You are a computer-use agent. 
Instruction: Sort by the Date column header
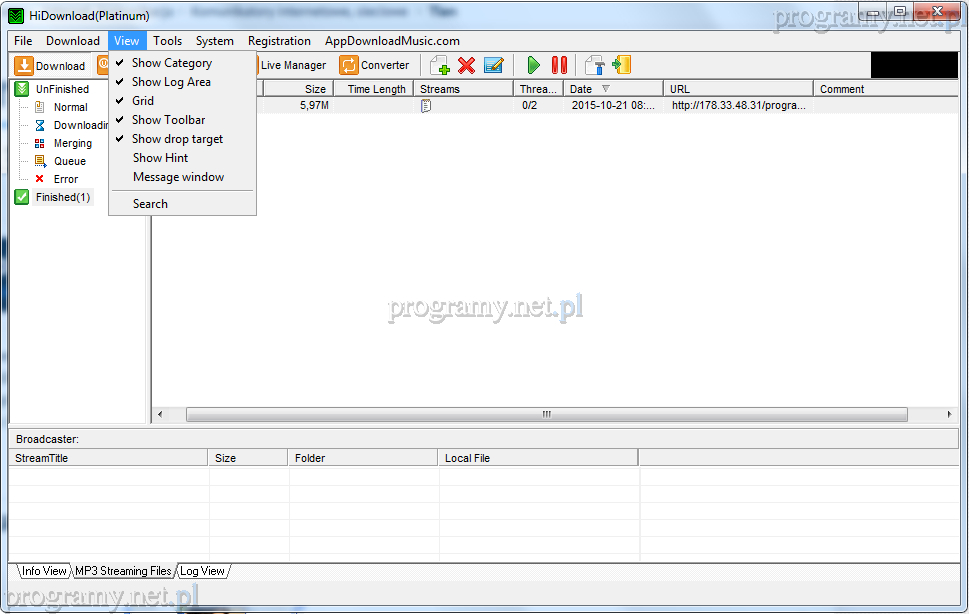pyautogui.click(x=590, y=89)
